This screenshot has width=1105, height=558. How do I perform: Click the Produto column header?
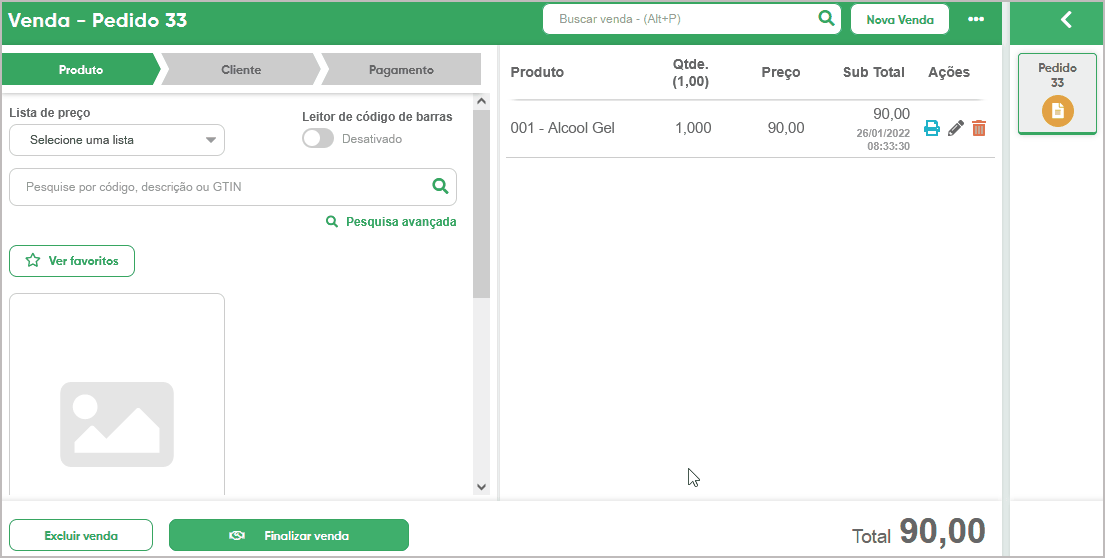click(537, 72)
